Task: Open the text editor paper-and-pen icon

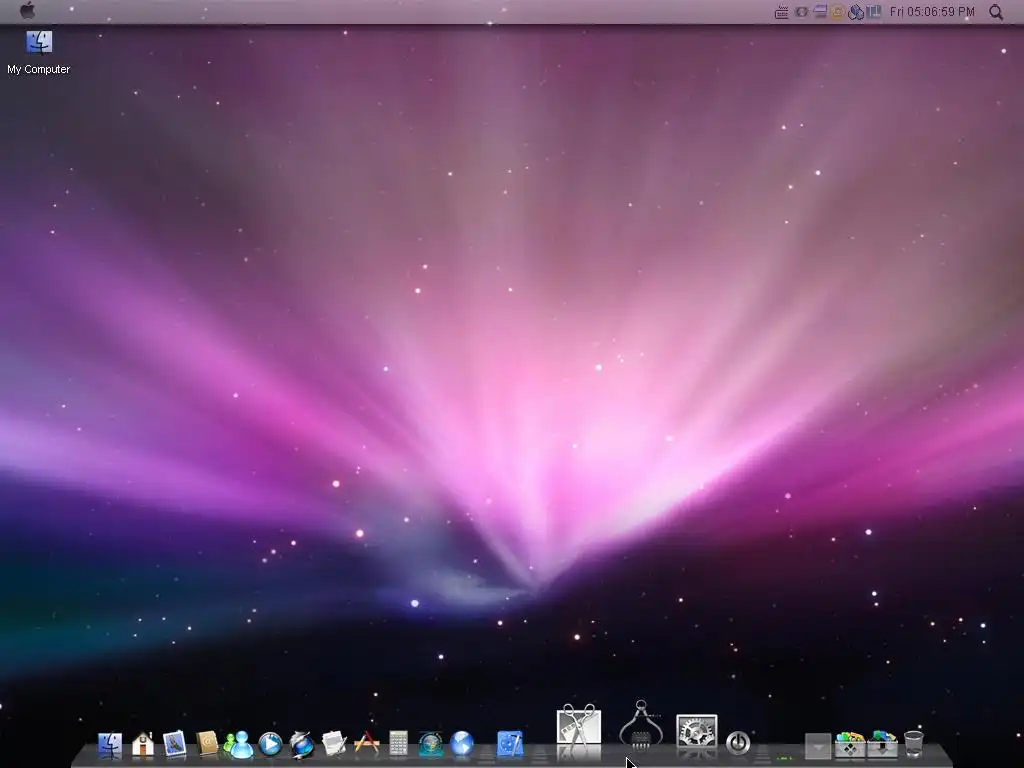Action: click(334, 744)
